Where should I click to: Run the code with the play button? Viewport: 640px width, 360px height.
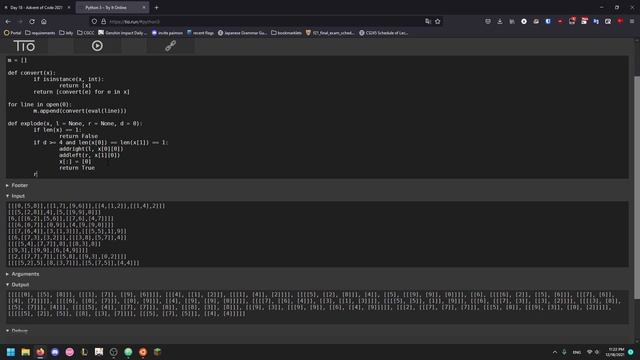click(97, 46)
